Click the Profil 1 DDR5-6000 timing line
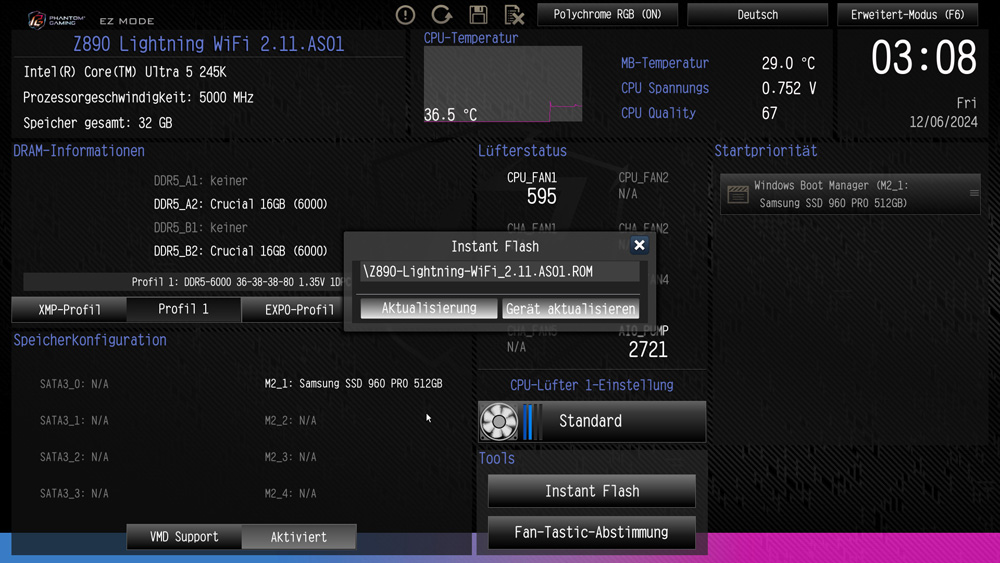 pos(183,282)
